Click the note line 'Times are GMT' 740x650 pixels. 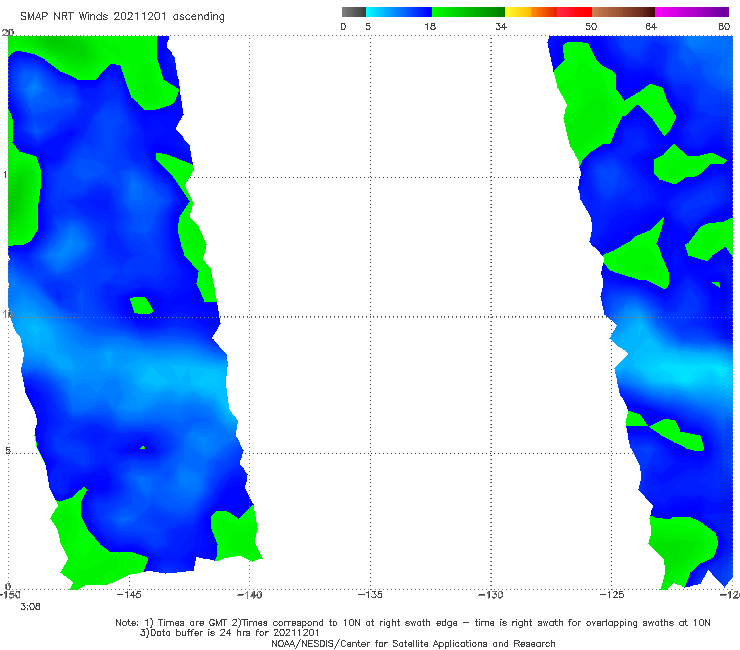pyautogui.click(x=194, y=623)
